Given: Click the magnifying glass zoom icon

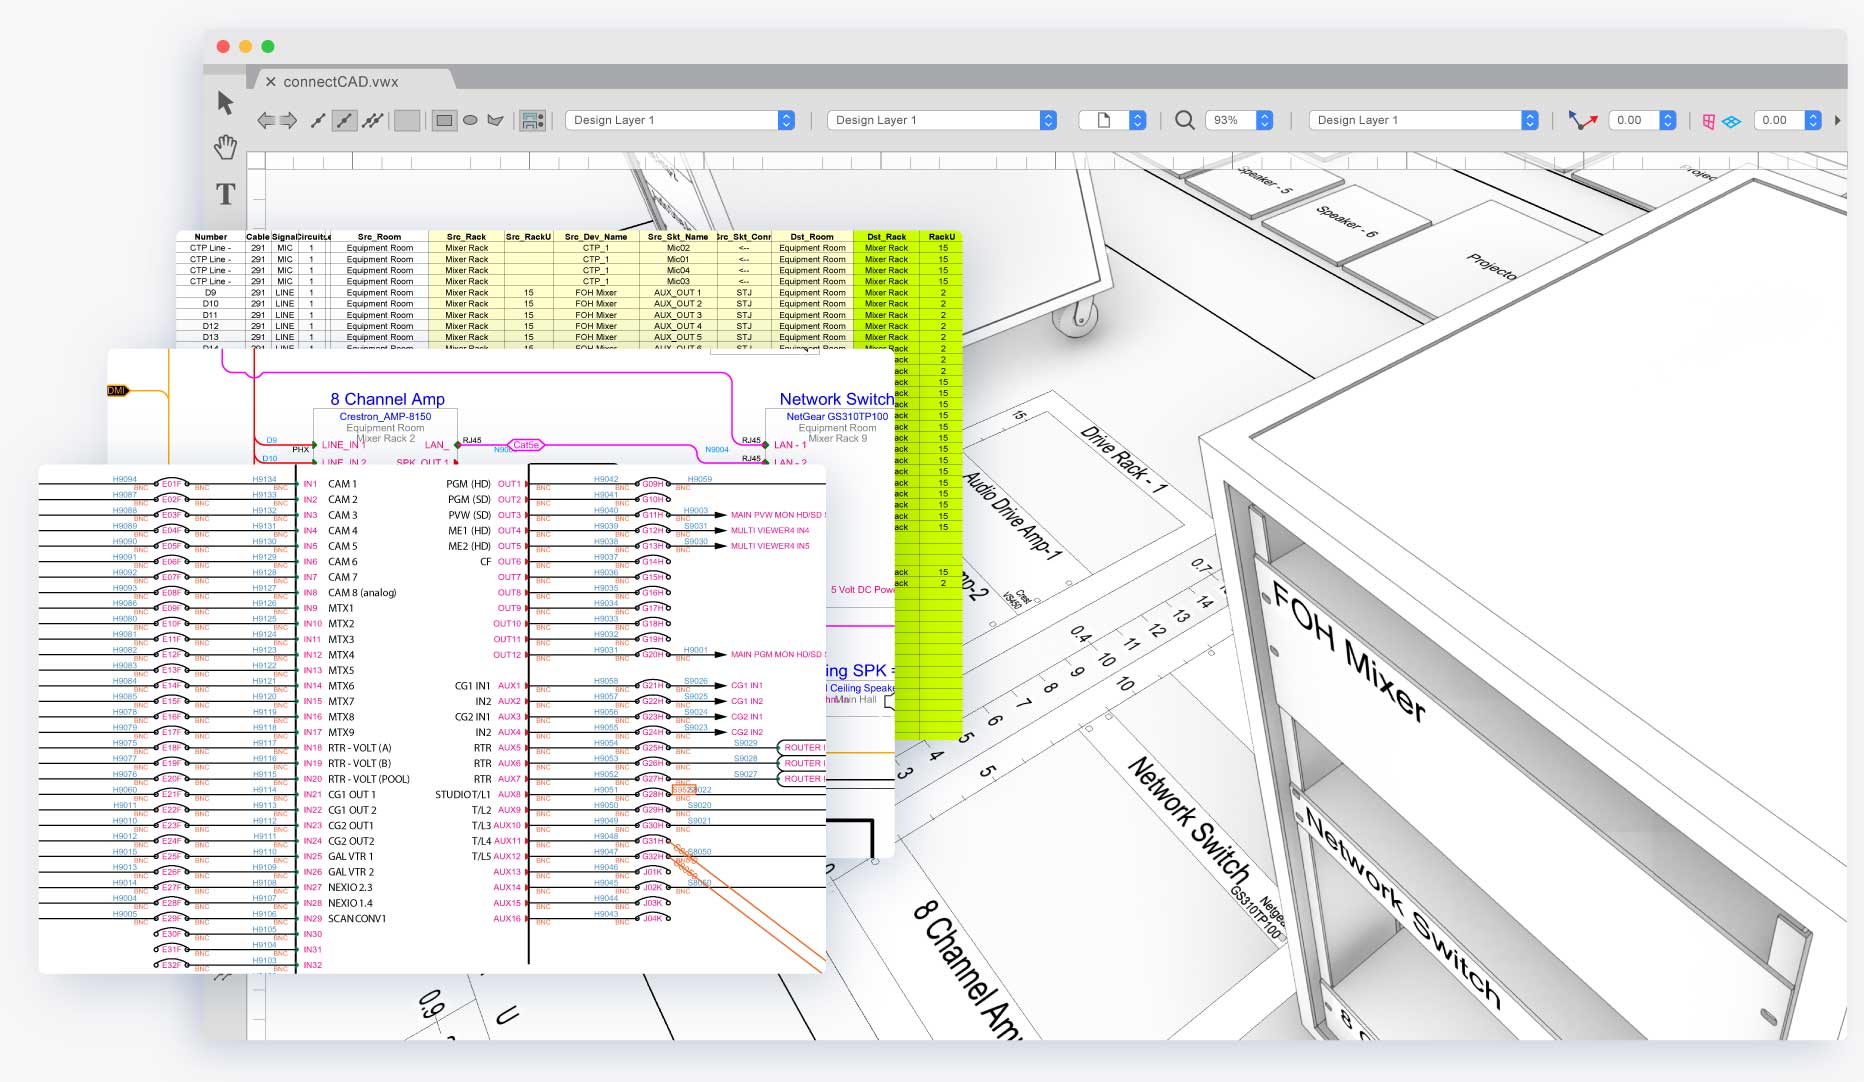Looking at the screenshot, I should click(x=1184, y=120).
